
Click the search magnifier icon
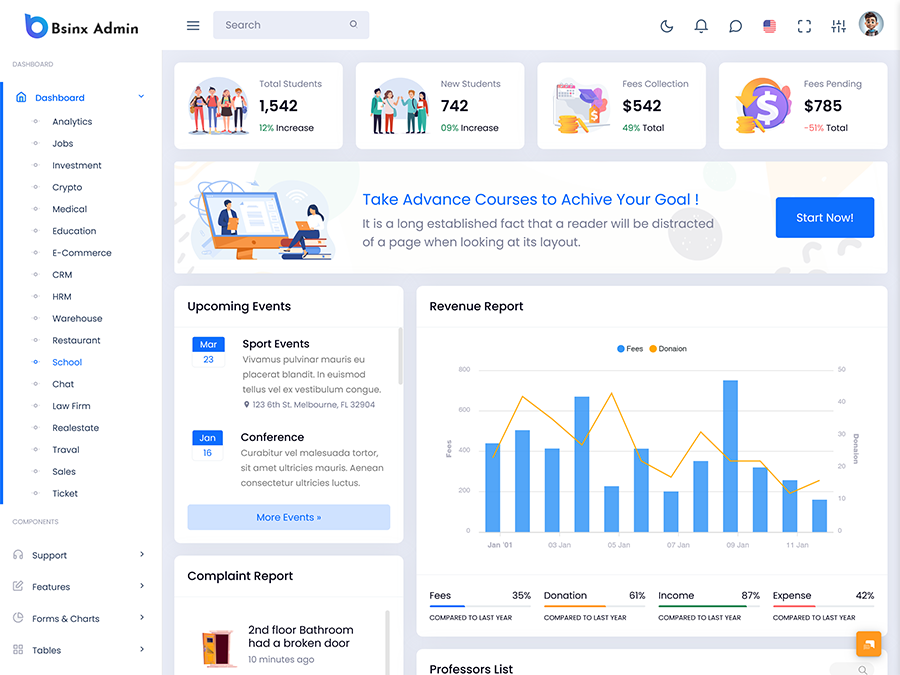tap(354, 24)
